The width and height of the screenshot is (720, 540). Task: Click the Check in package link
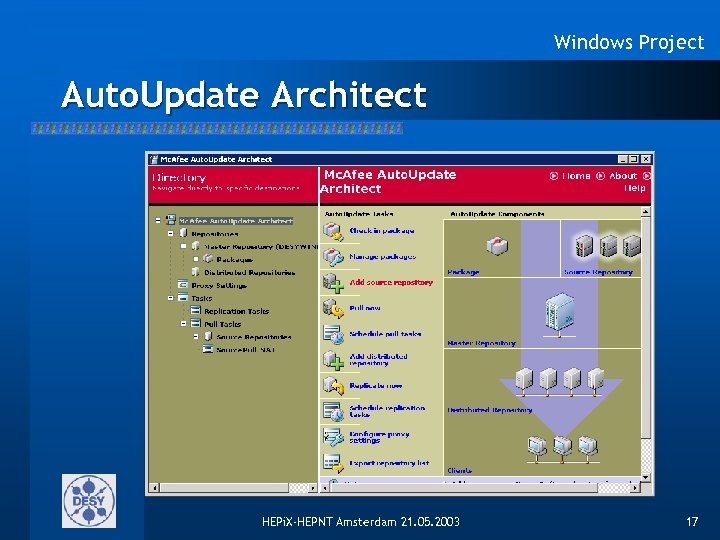382,231
